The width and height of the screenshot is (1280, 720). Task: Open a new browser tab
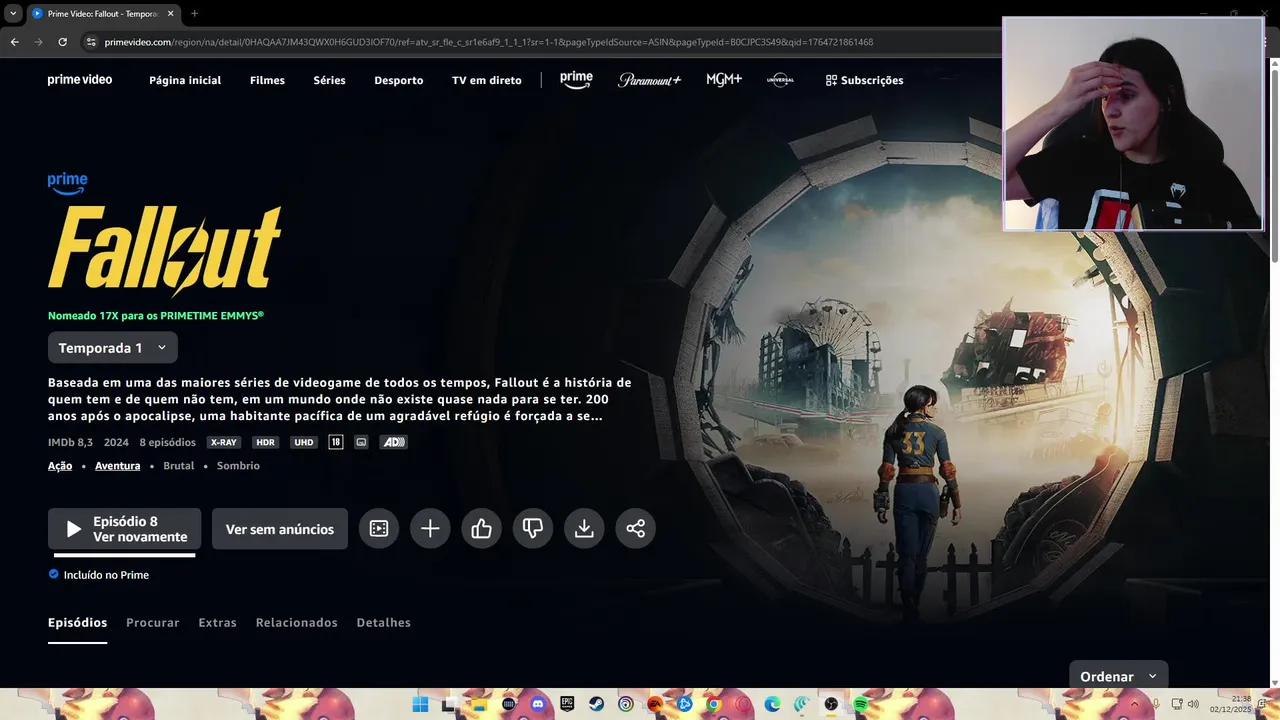[x=194, y=13]
